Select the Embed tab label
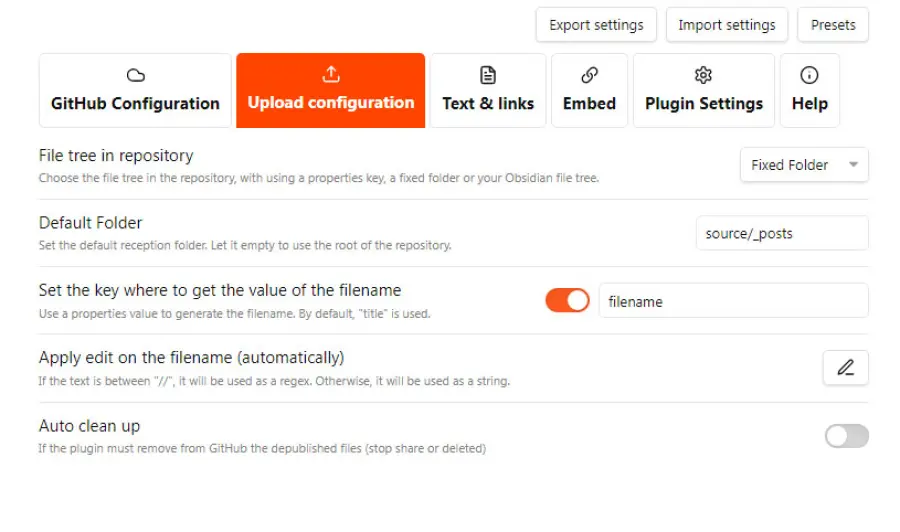 [589, 103]
